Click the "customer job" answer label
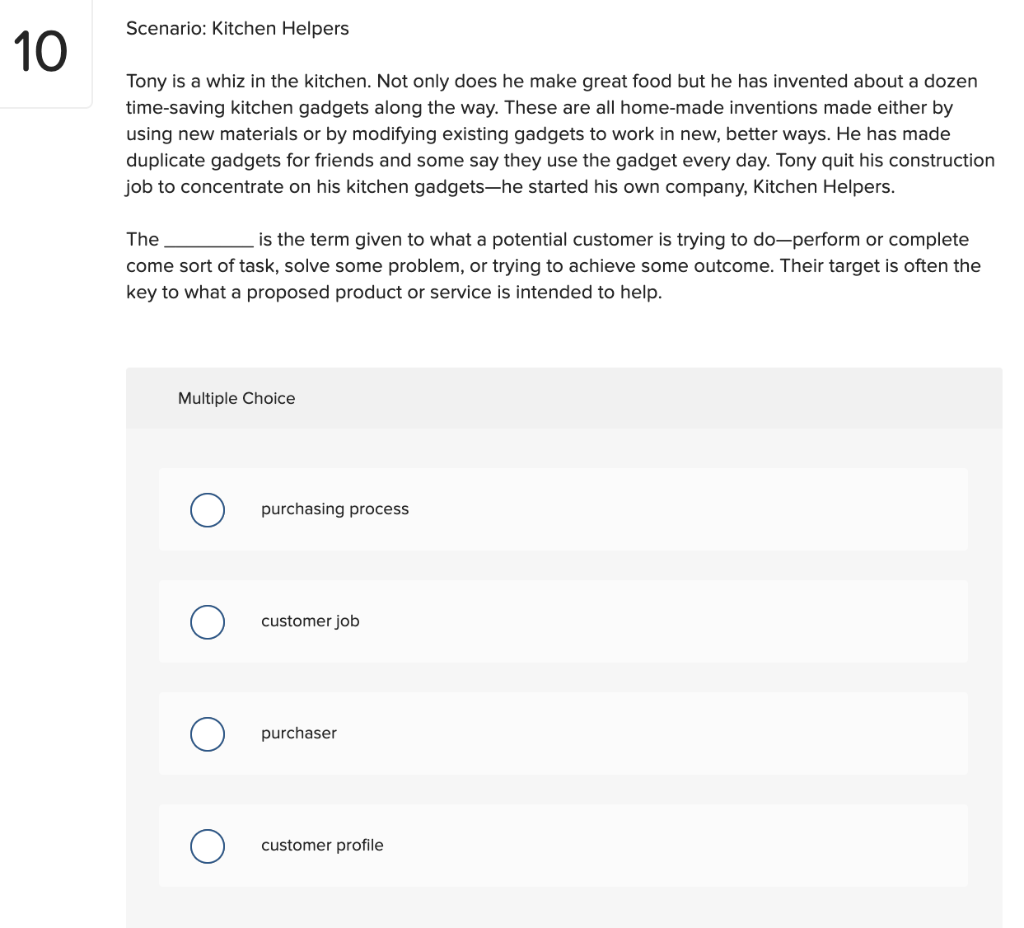Image resolution: width=1024 pixels, height=928 pixels. pos(310,621)
